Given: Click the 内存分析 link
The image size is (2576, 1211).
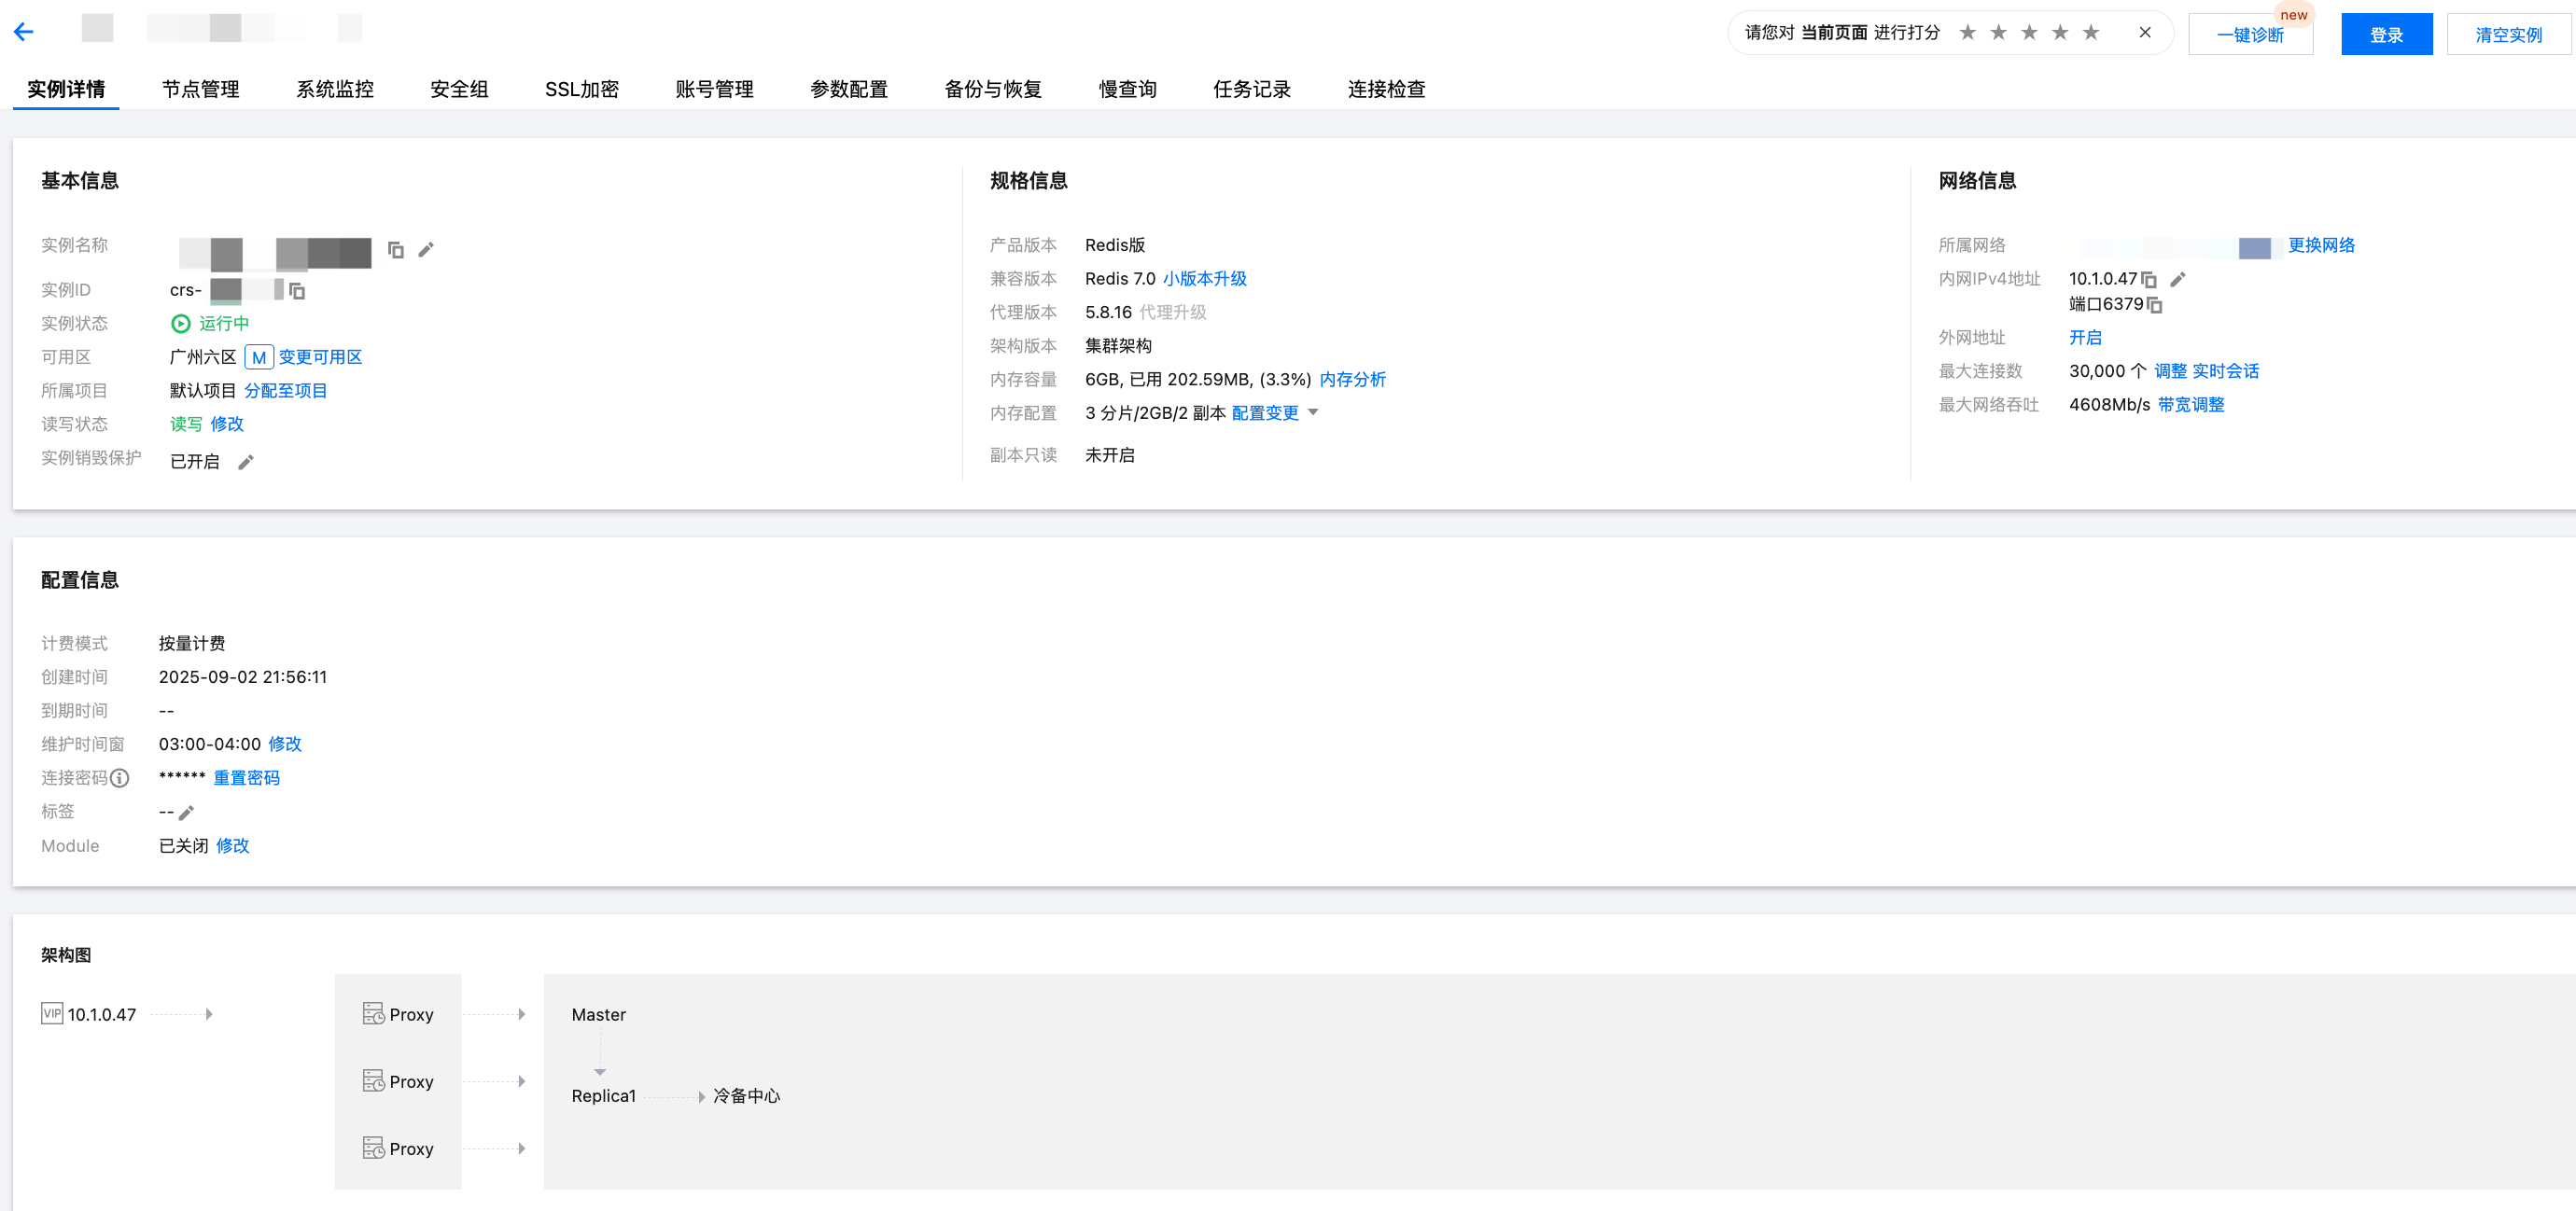Looking at the screenshot, I should (x=1352, y=380).
